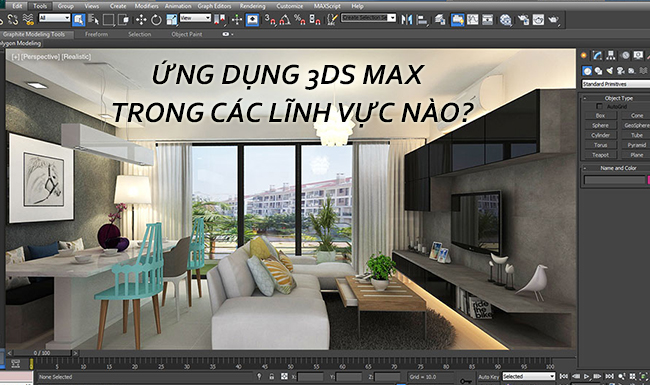Screen dimensions: 650x385
Task: Click the Cone primitive button
Action: [636, 116]
